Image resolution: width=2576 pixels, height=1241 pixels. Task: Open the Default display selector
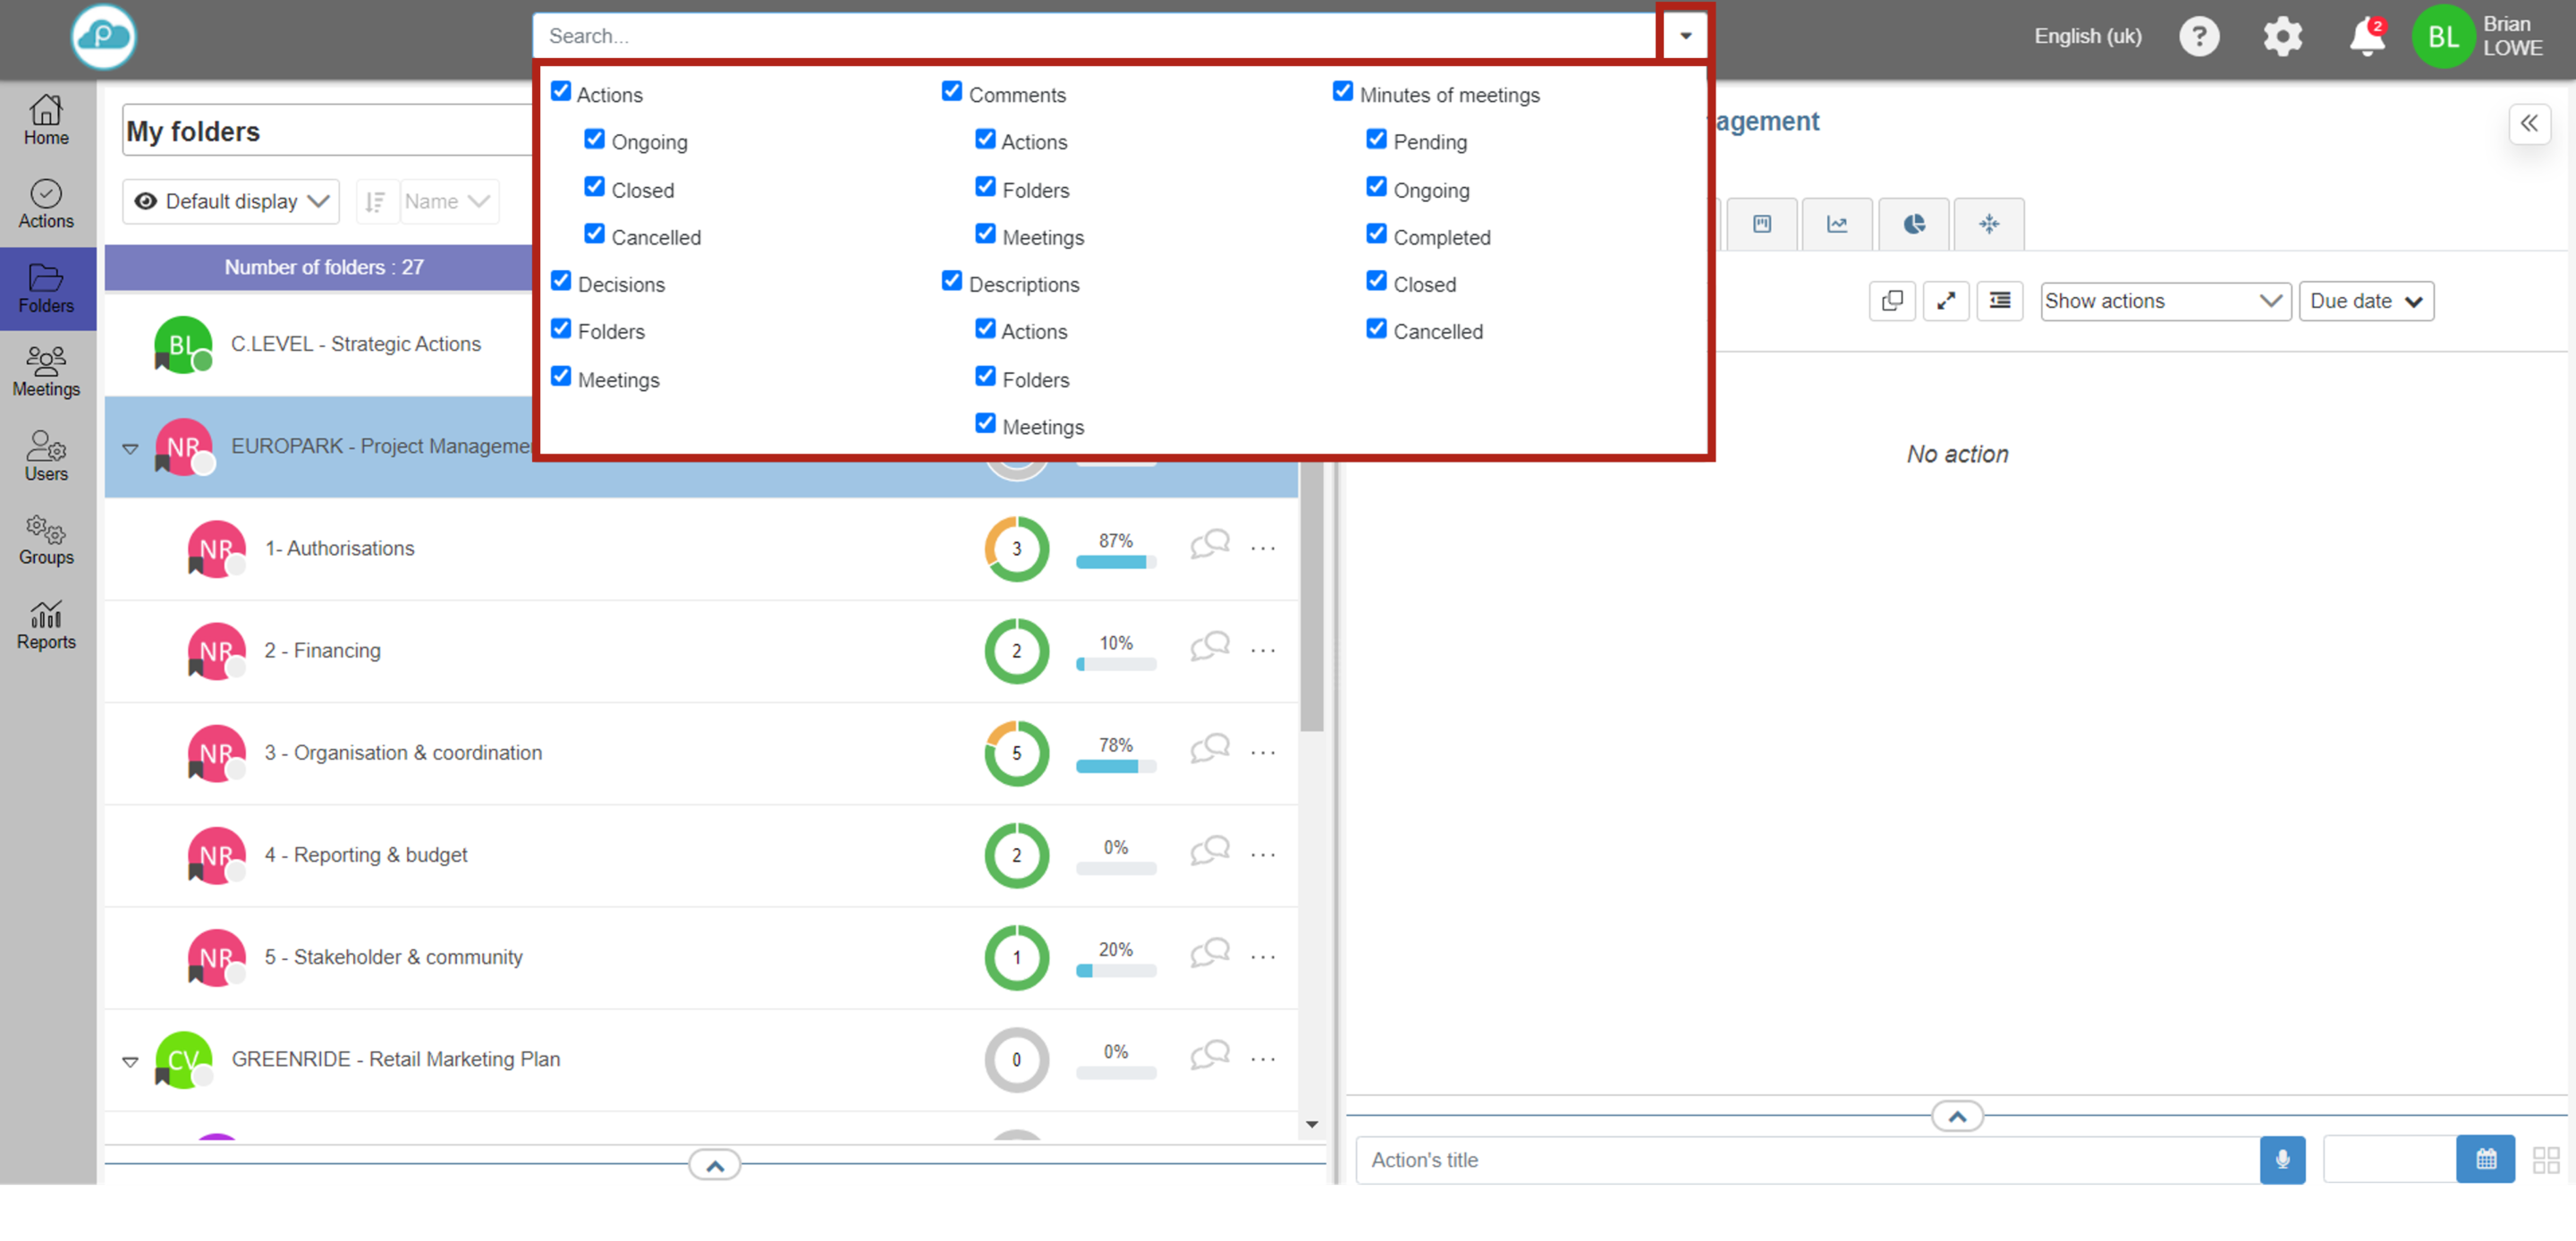coord(231,201)
